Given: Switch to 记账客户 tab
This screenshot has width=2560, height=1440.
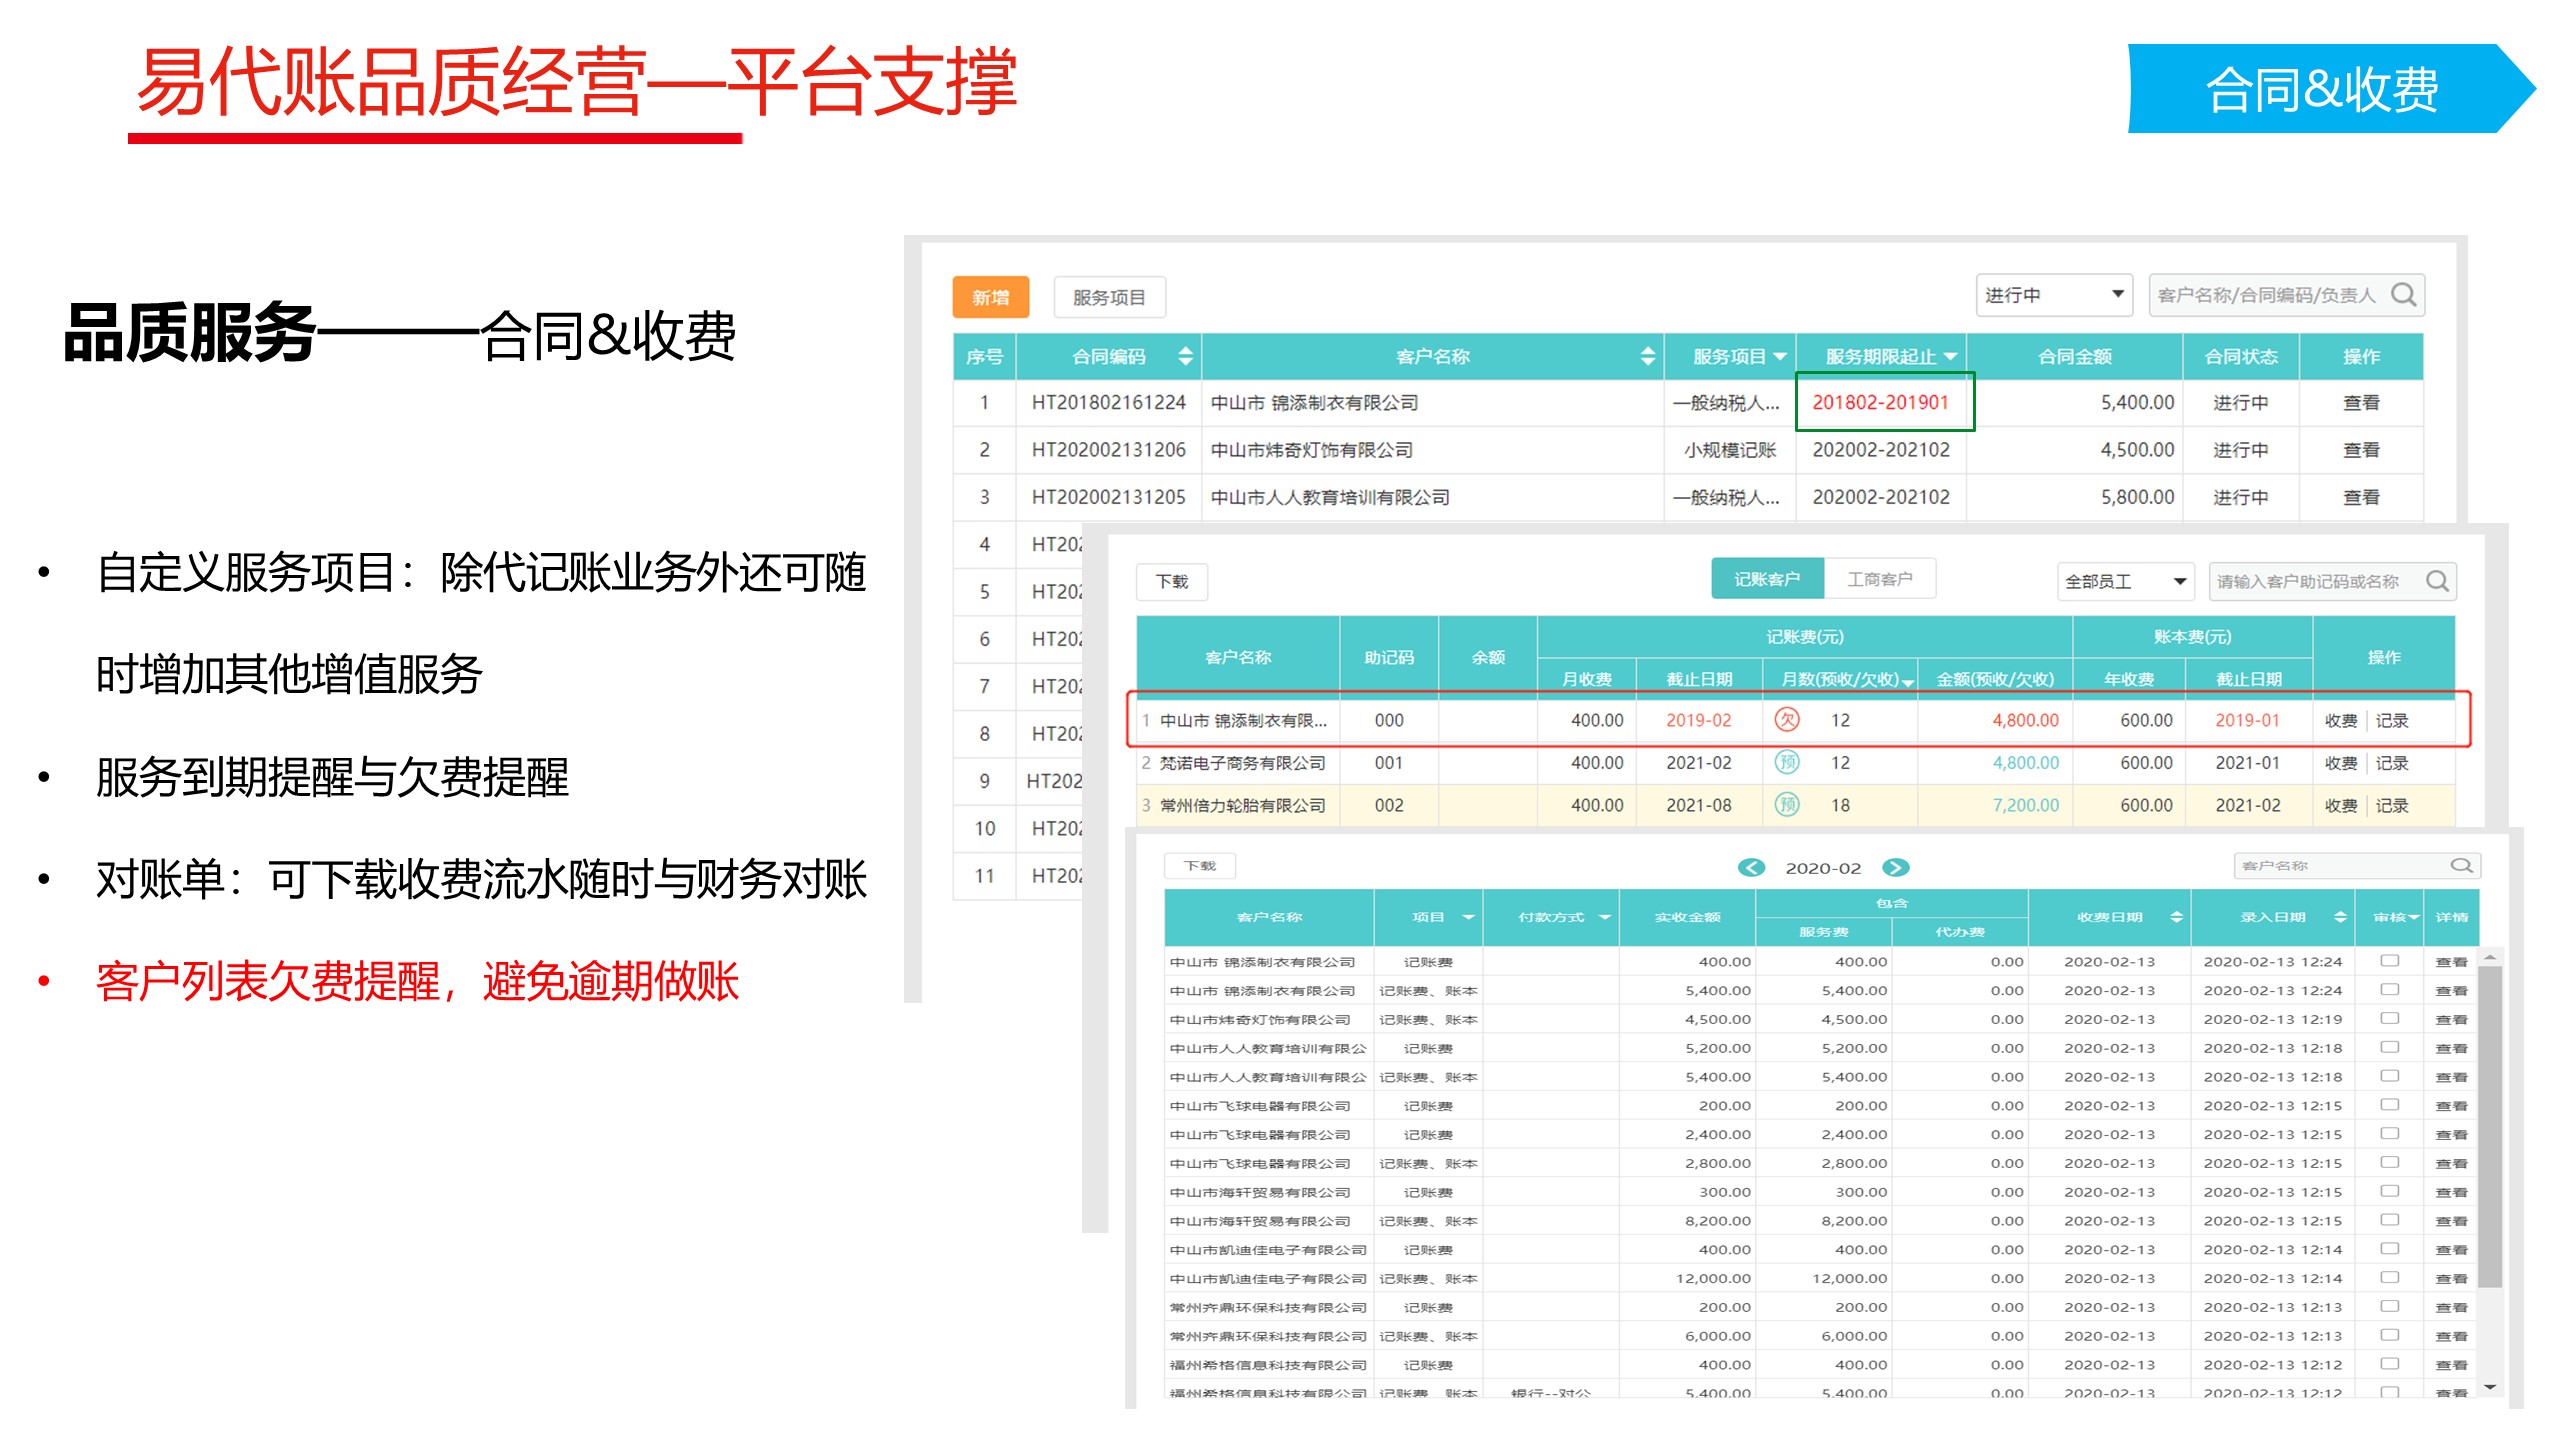Looking at the screenshot, I should click(x=1767, y=579).
